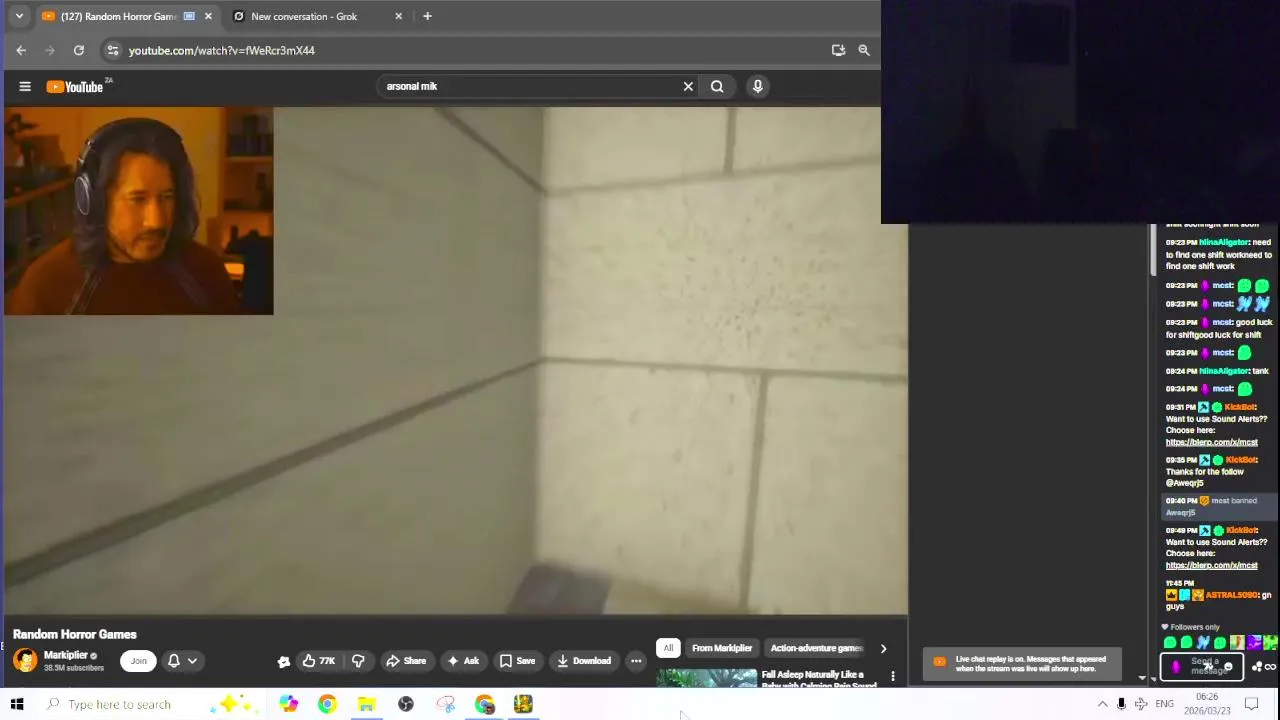Select the 'All' filter chip
The image size is (1280, 720).
[668, 648]
